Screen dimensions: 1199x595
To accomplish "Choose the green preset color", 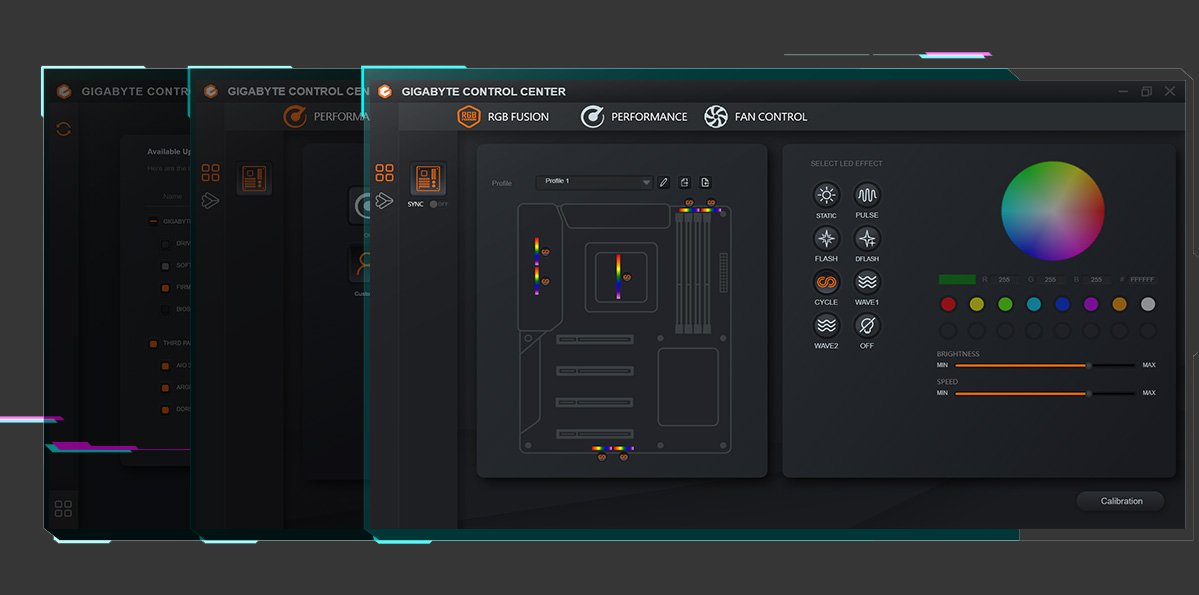I will (1006, 304).
